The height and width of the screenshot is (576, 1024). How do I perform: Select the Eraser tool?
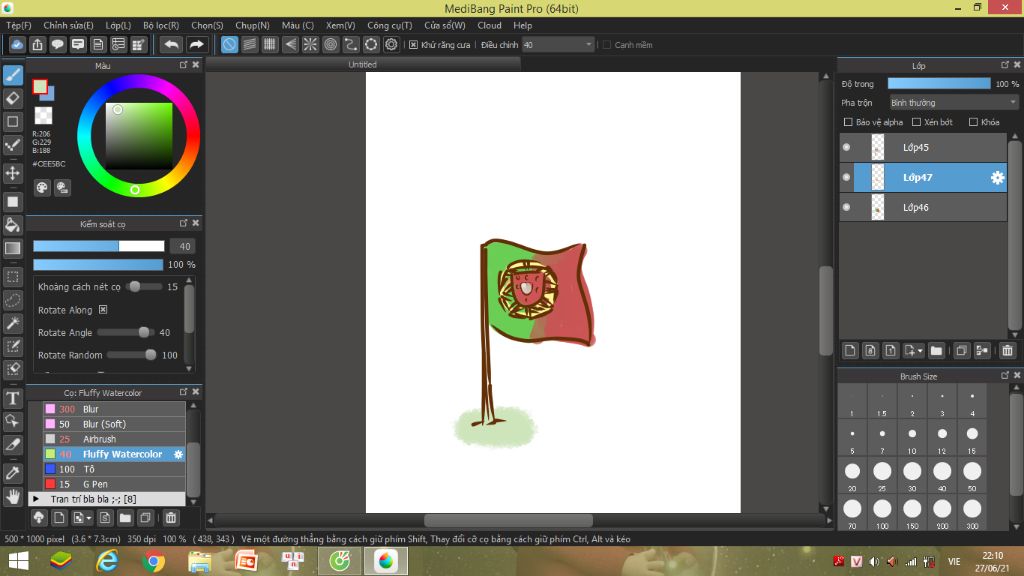[x=13, y=98]
